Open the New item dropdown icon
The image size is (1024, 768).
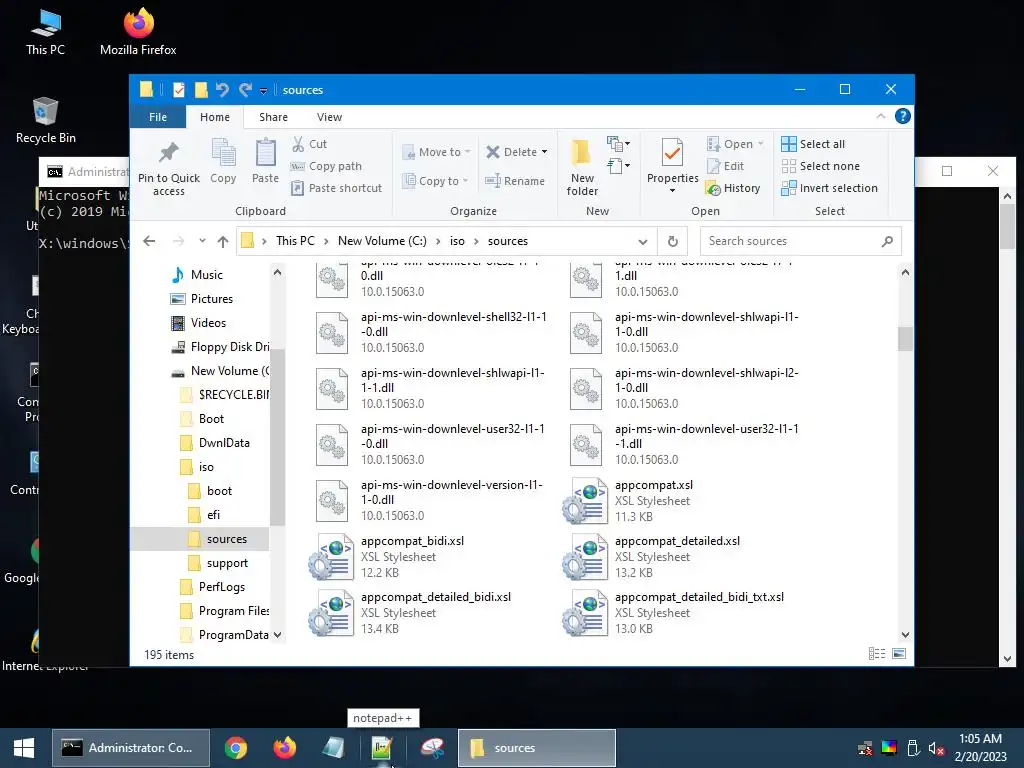click(x=618, y=144)
